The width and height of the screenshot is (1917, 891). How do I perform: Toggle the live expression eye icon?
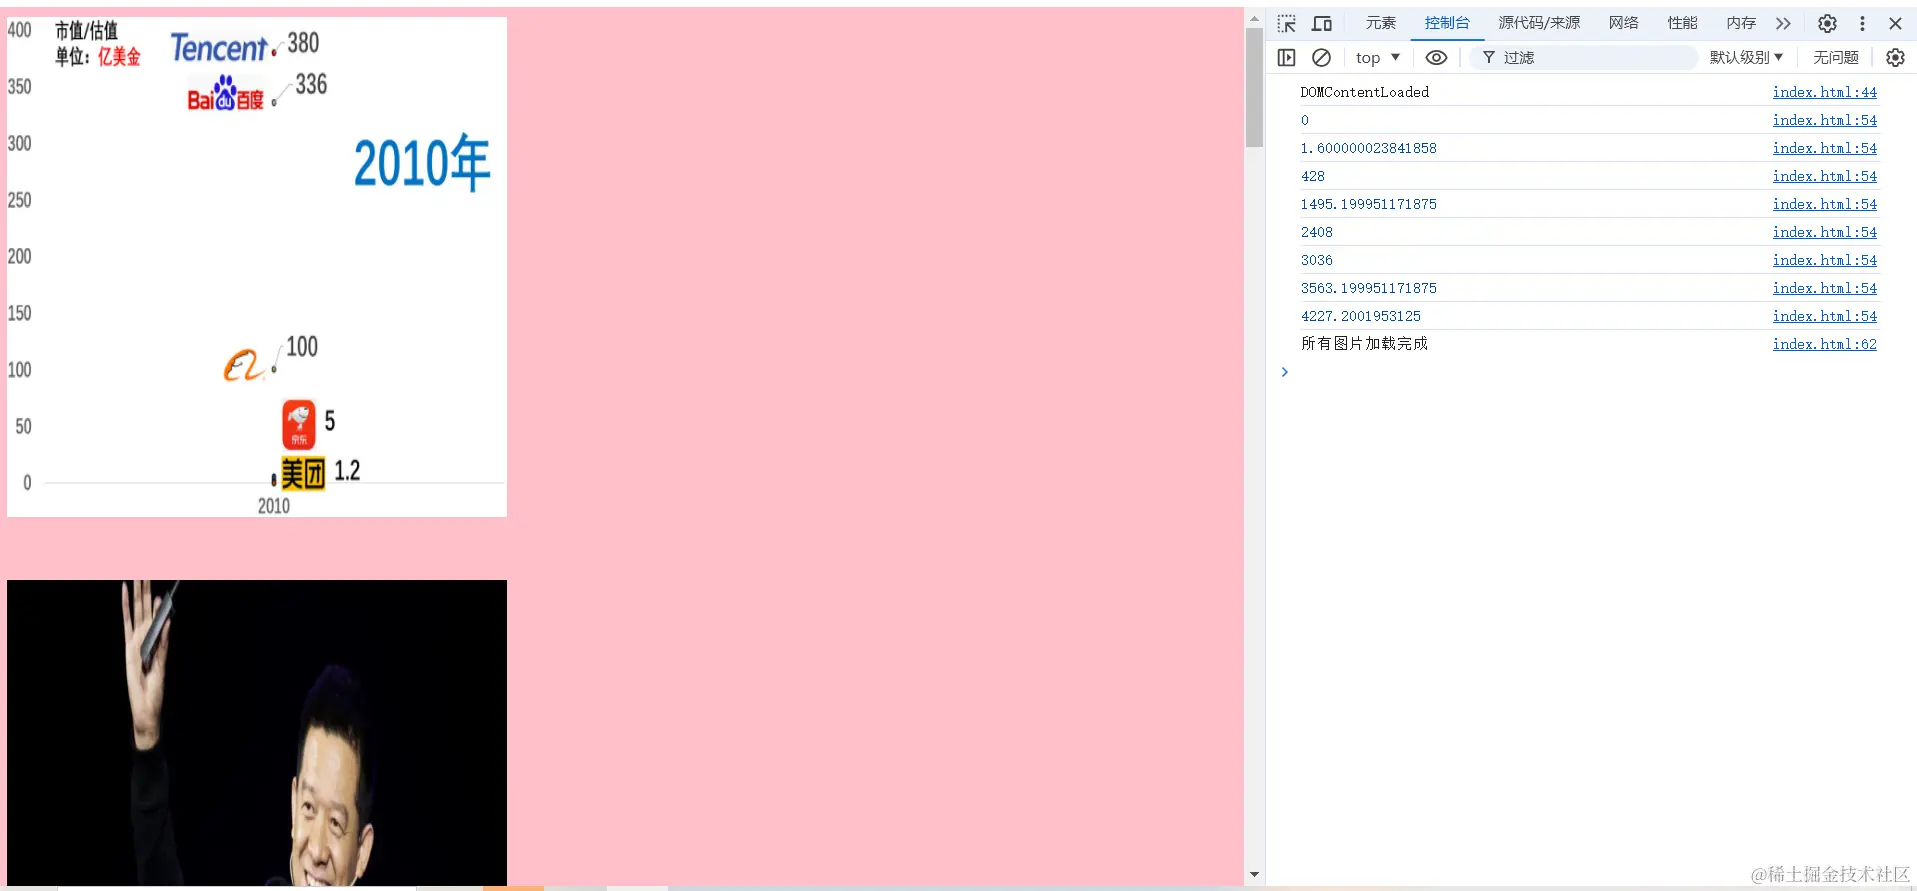pos(1436,58)
